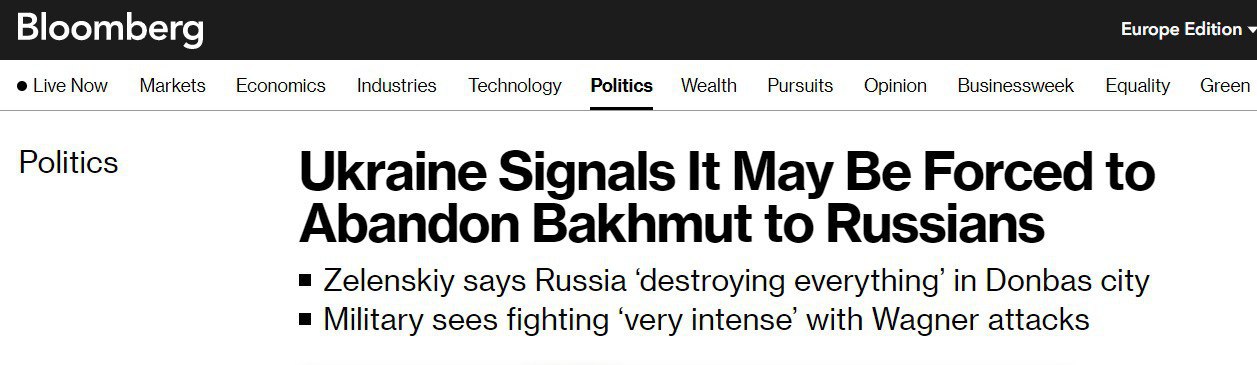
Task: Click the Live Now dot indicator
Action: coord(22,87)
